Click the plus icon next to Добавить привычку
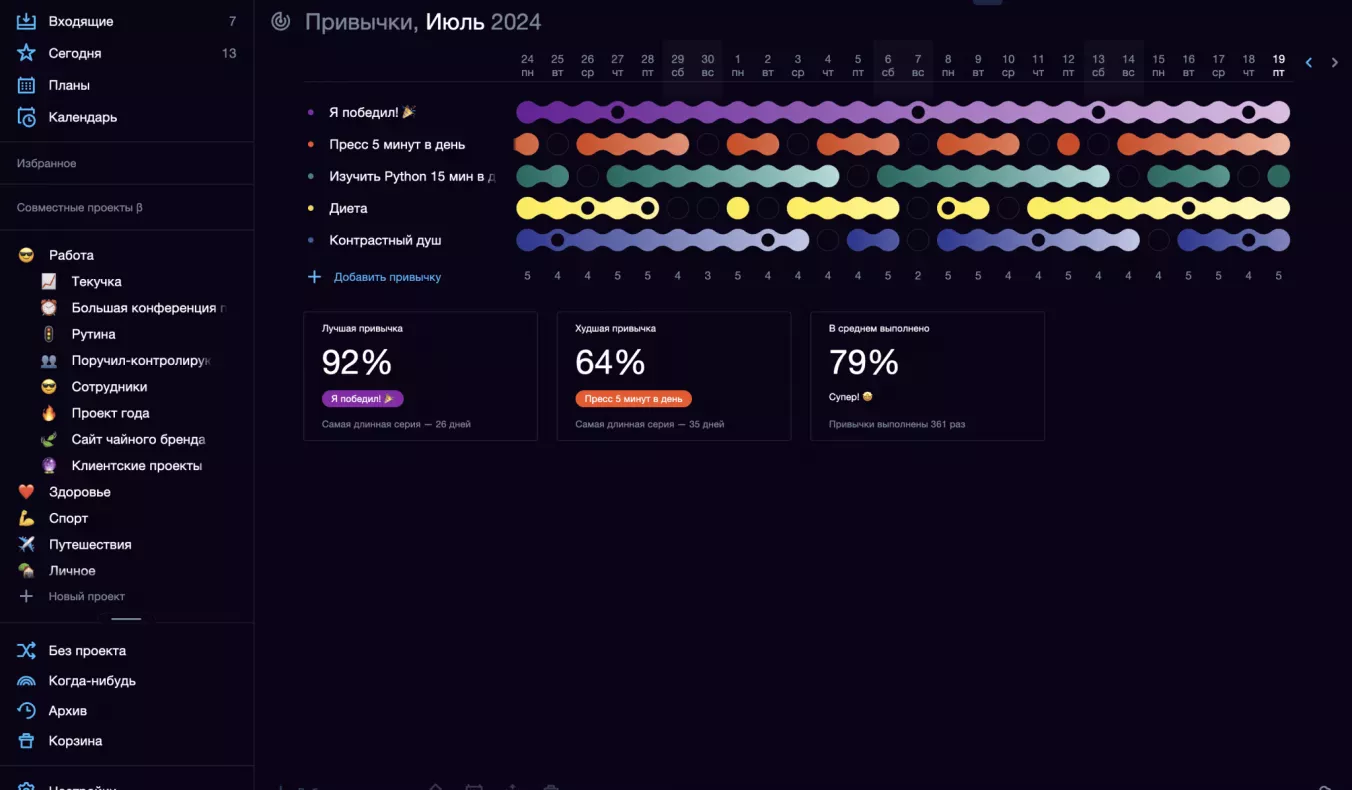The height and width of the screenshot is (790, 1352). pyautogui.click(x=314, y=277)
